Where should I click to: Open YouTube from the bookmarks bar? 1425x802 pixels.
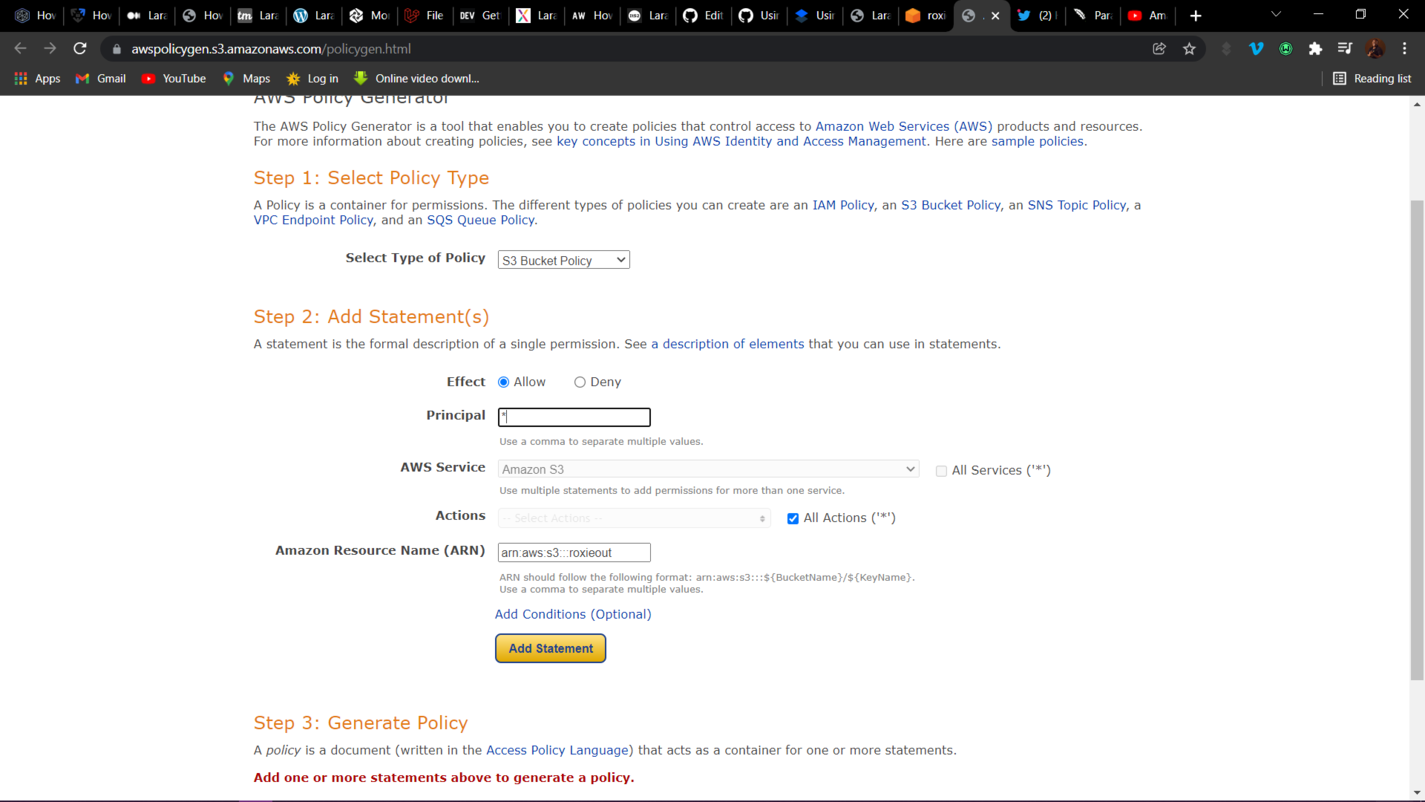coord(173,77)
